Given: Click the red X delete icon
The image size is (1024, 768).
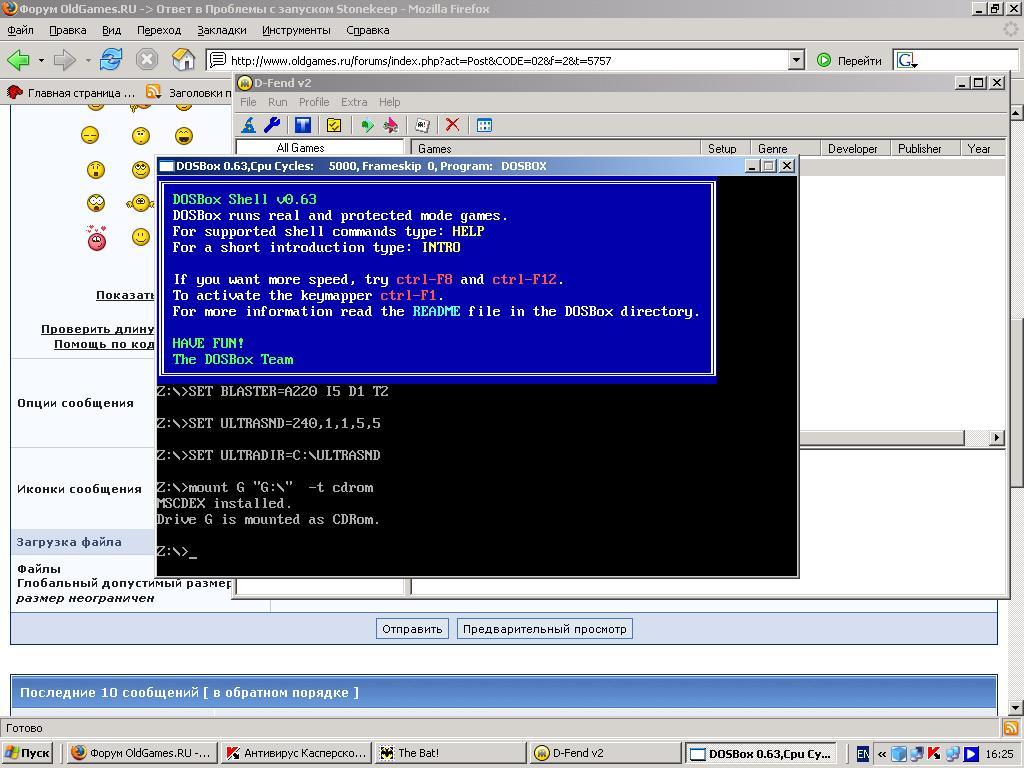Looking at the screenshot, I should coord(452,125).
